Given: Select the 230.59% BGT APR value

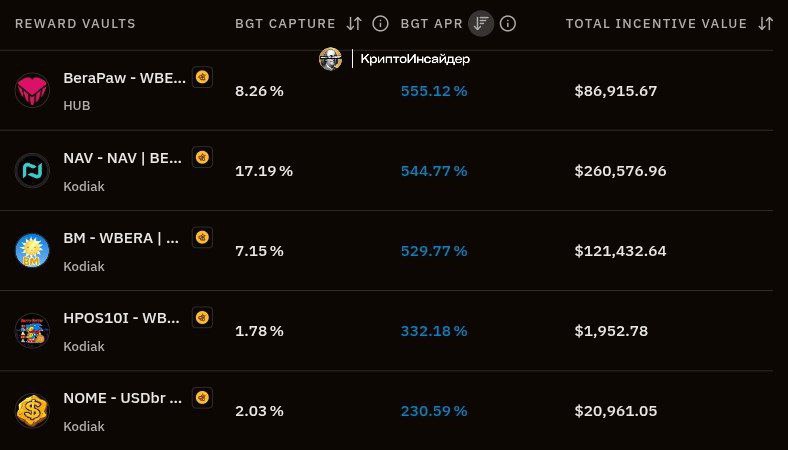Looking at the screenshot, I should click(x=434, y=411).
